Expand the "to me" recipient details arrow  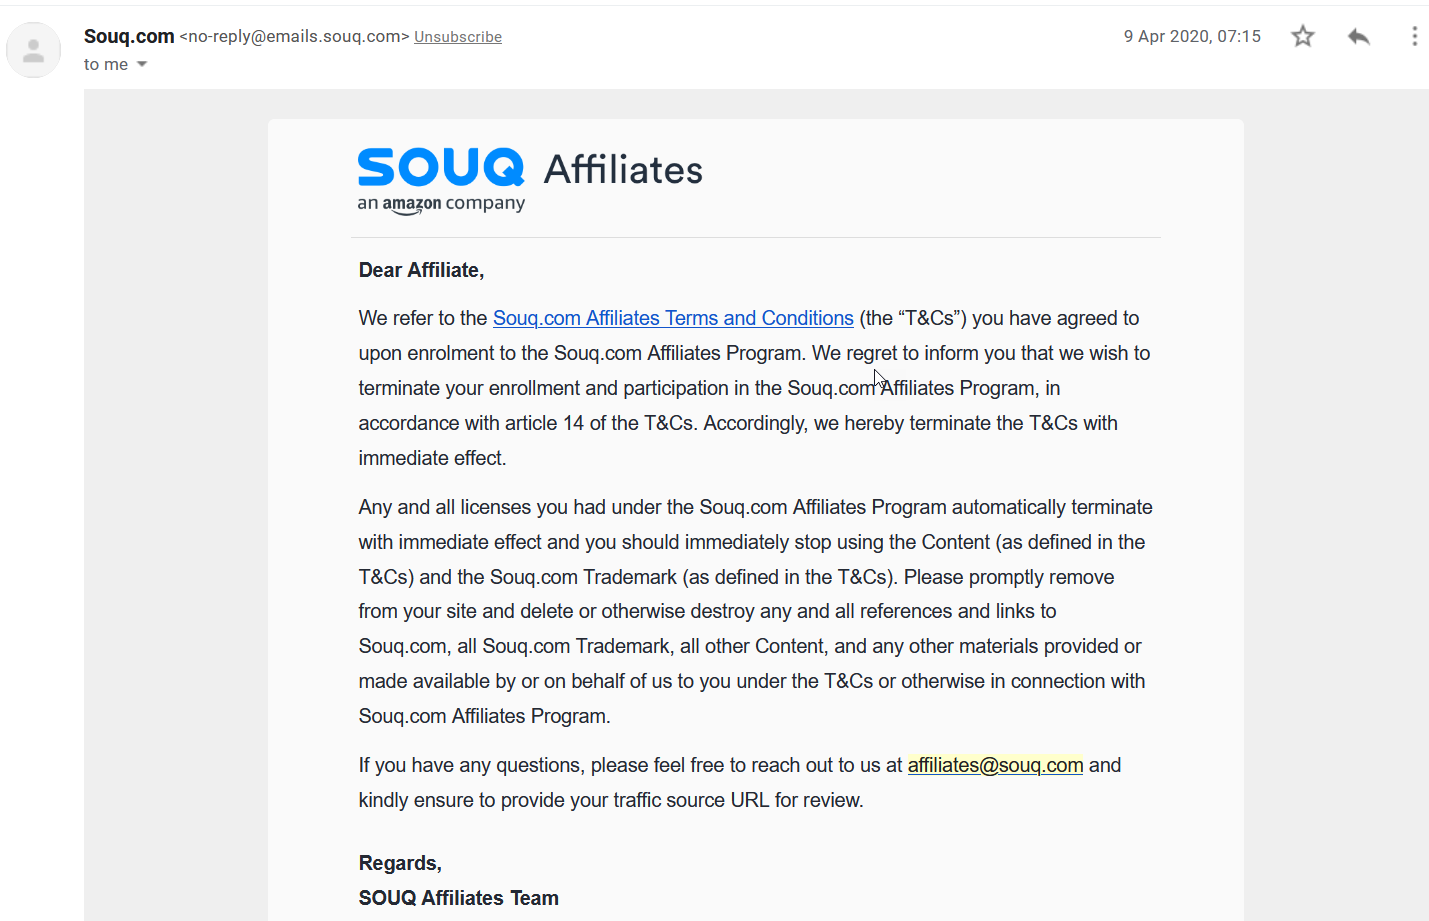(142, 64)
